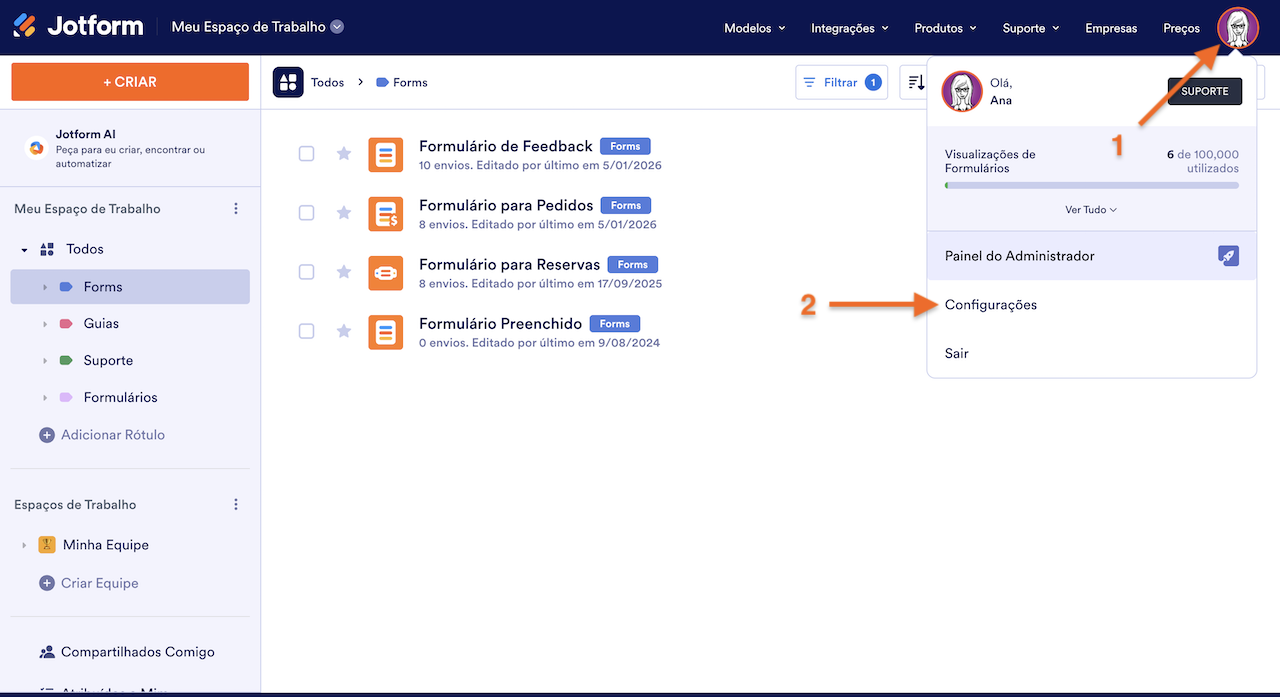
Task: Click the plus icon for Adicionar Rótulo
Action: (46, 435)
